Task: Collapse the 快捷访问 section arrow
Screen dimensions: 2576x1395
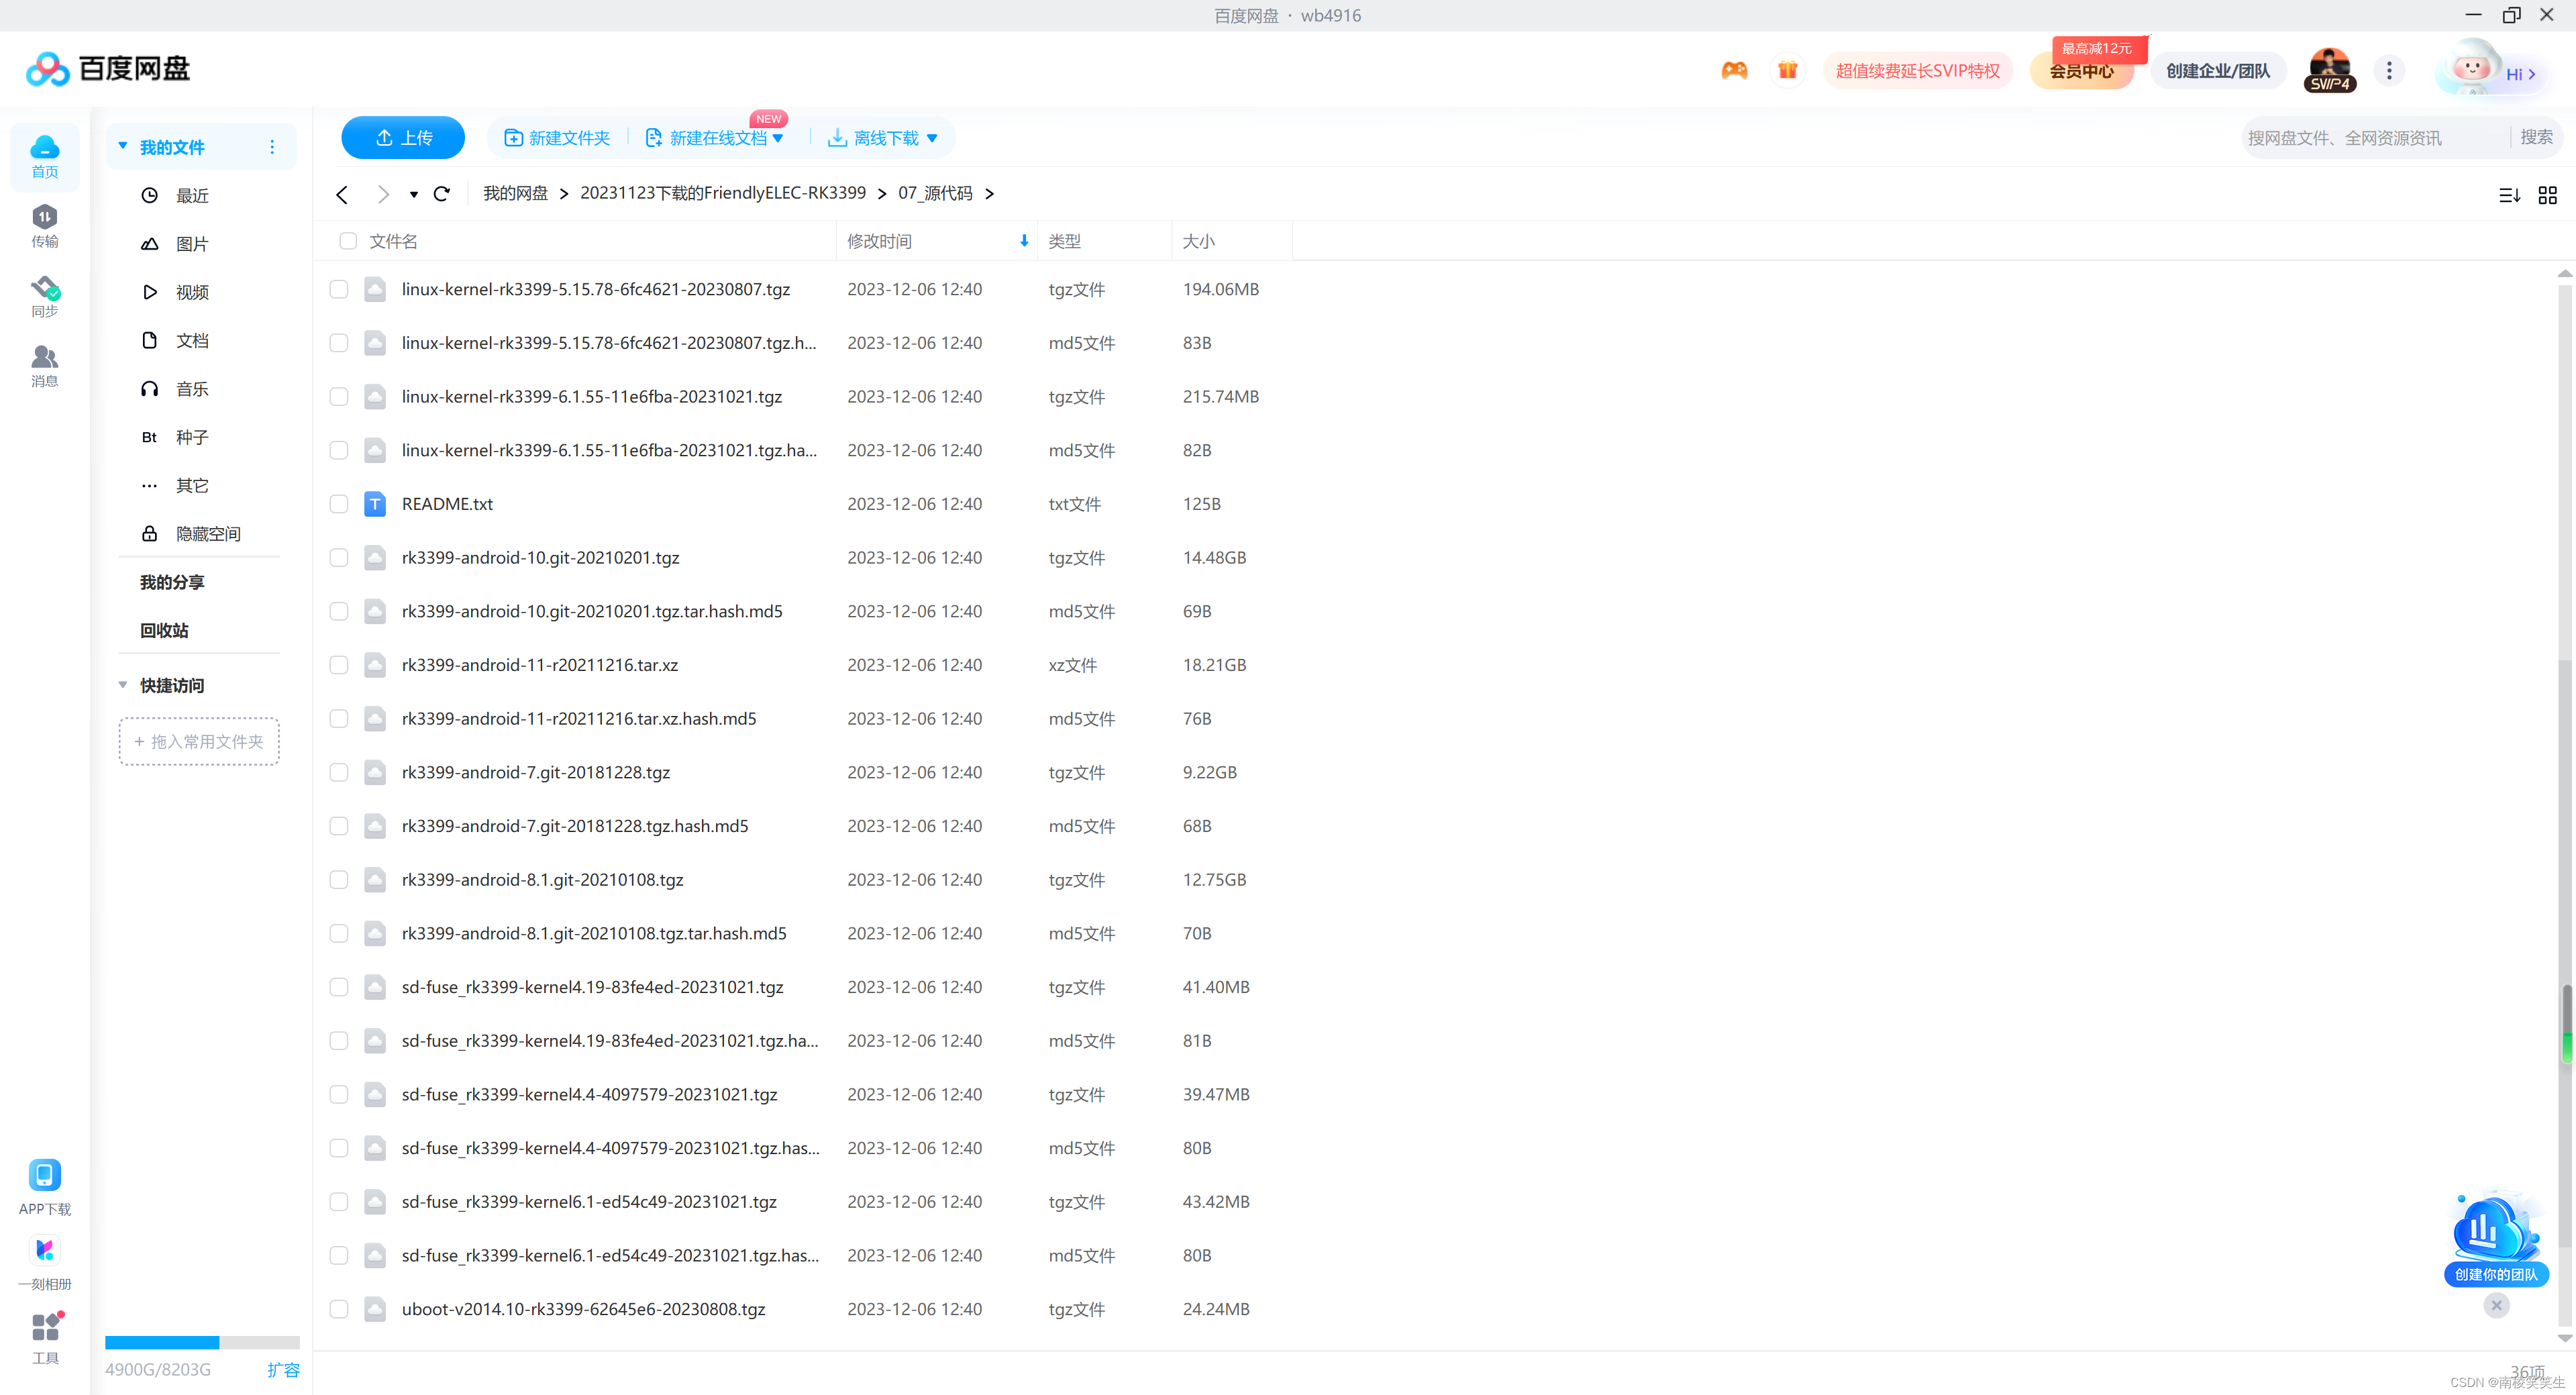Action: pyautogui.click(x=123, y=685)
